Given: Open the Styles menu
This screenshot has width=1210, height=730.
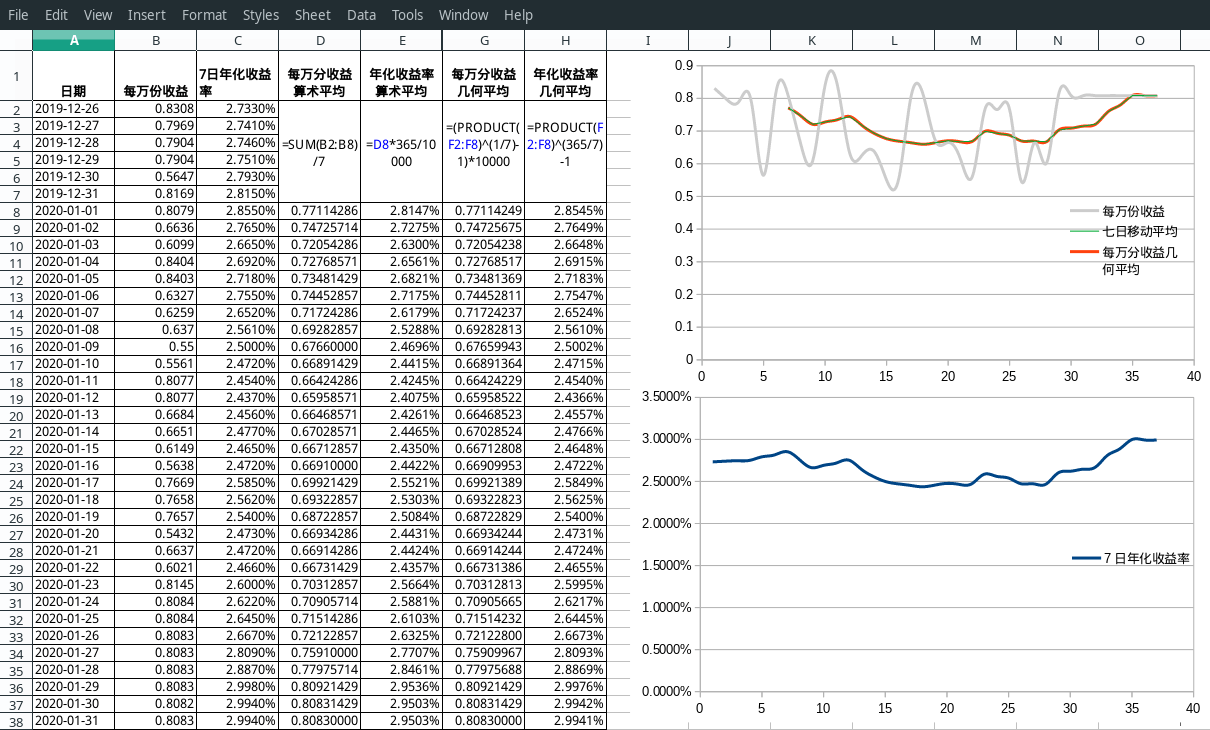Looking at the screenshot, I should coord(261,15).
